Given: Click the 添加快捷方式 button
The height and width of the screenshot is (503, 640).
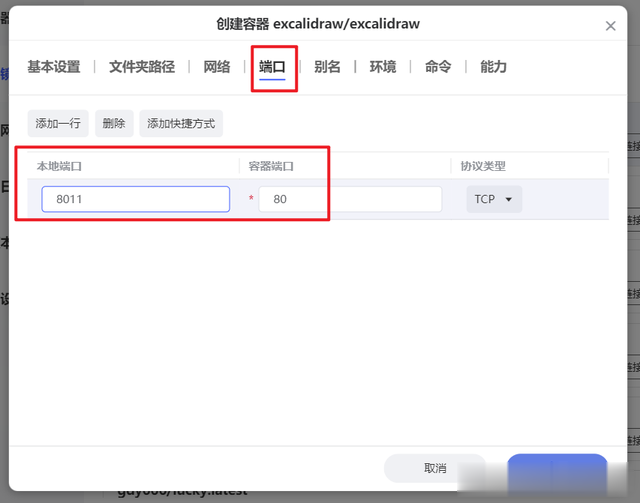Looking at the screenshot, I should coord(181,123).
